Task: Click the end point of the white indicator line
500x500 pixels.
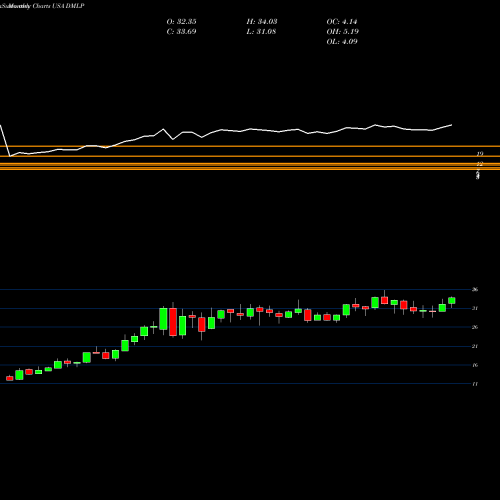Action: (x=452, y=125)
